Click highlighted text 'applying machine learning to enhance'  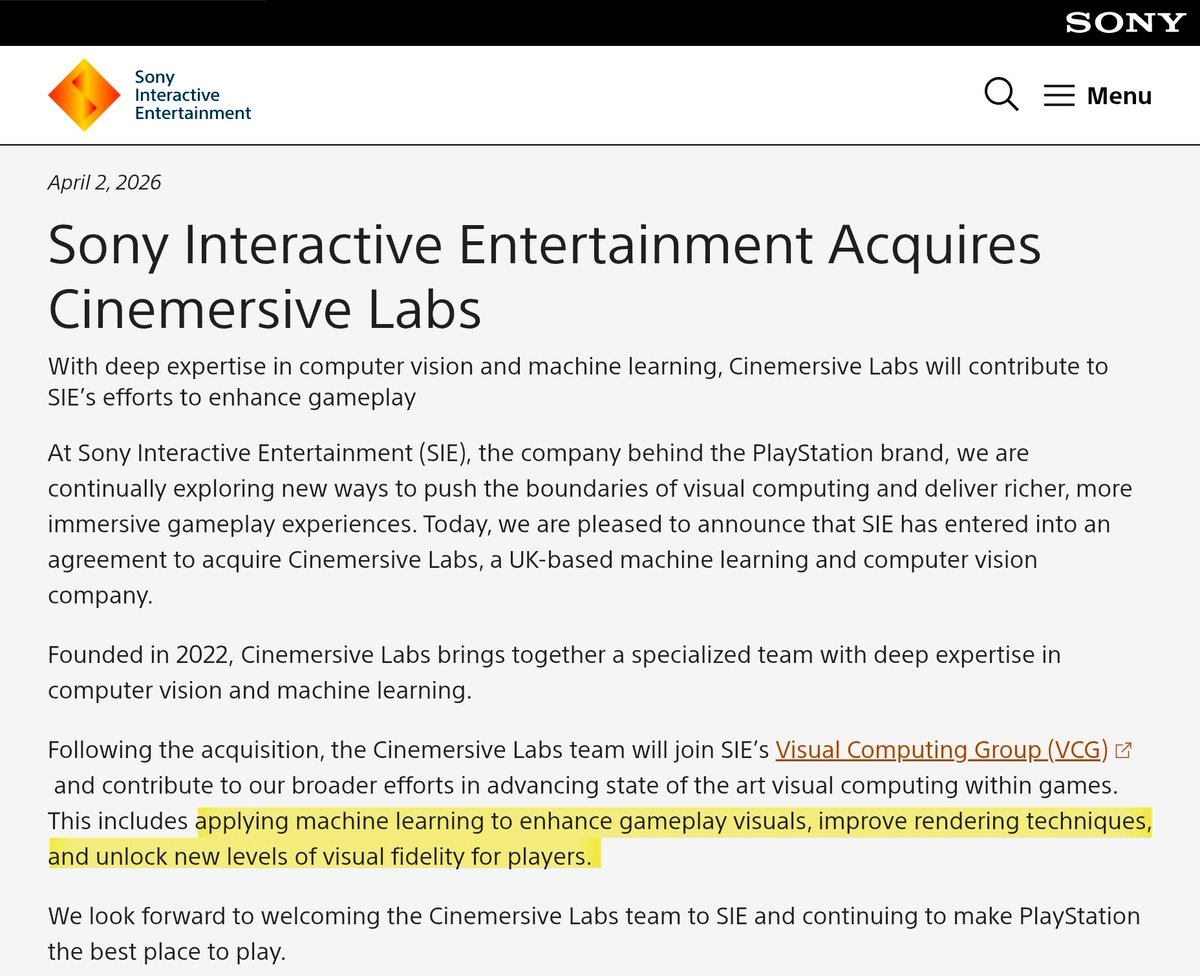[405, 822]
